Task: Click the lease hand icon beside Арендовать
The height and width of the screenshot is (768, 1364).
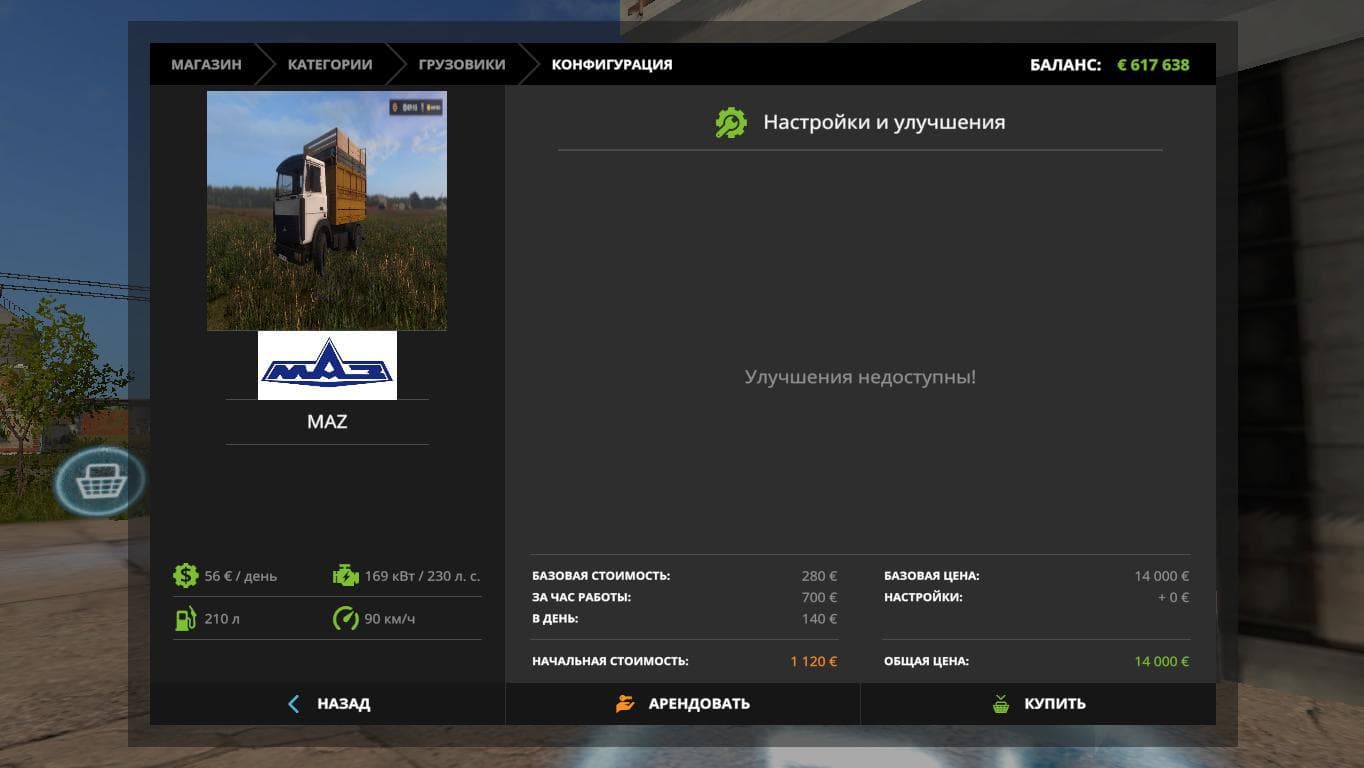Action: pos(625,703)
